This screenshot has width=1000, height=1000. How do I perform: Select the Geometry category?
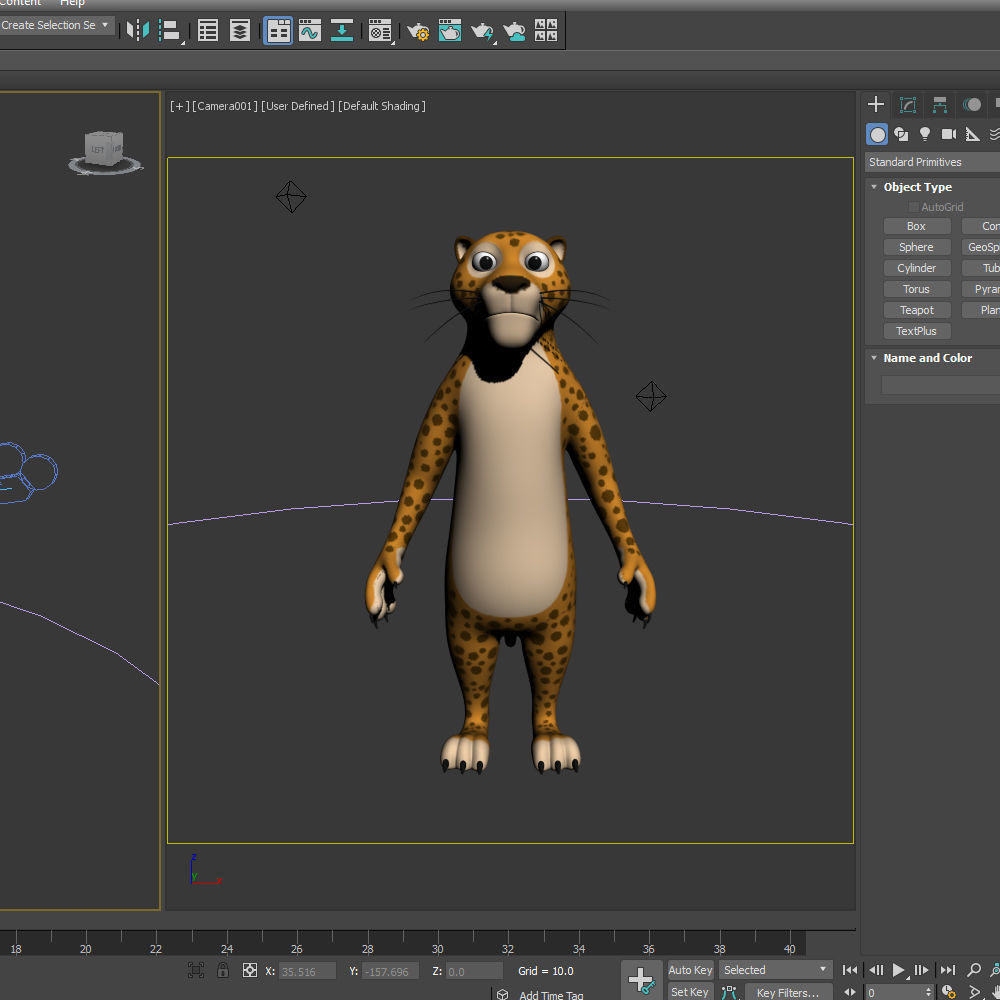coord(878,135)
